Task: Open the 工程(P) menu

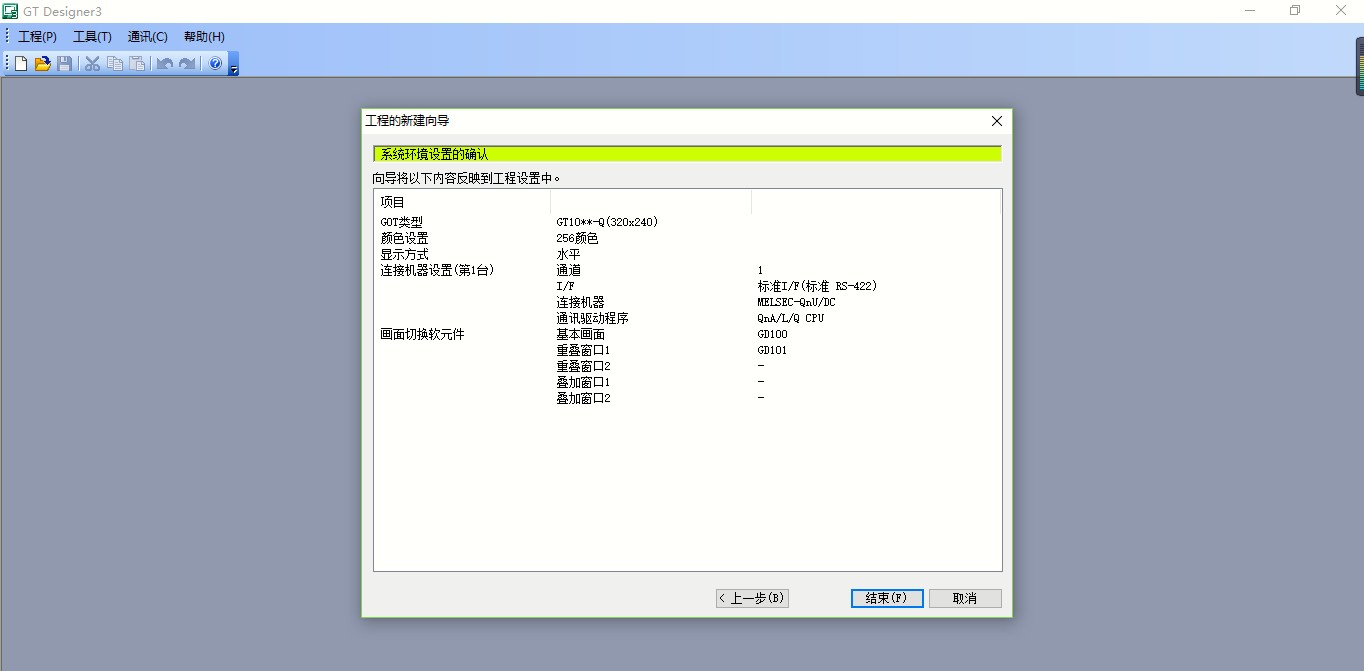Action: 36,36
